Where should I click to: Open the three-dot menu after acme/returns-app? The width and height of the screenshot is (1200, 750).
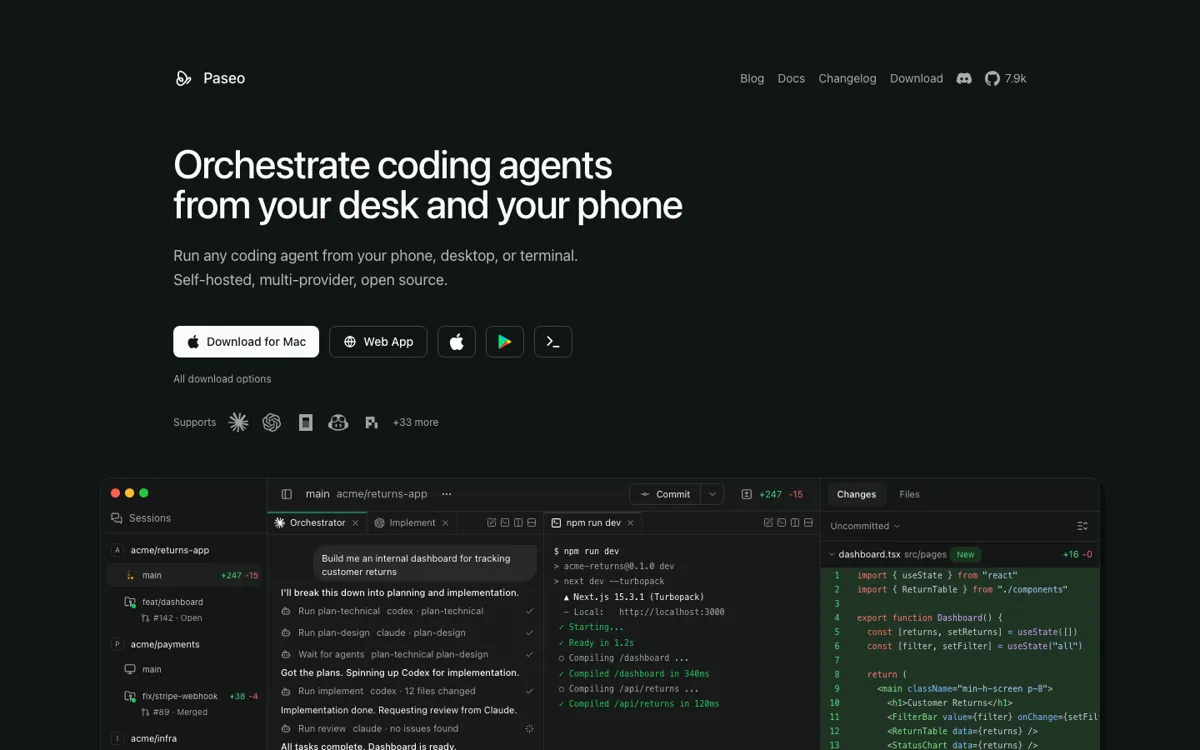447,494
